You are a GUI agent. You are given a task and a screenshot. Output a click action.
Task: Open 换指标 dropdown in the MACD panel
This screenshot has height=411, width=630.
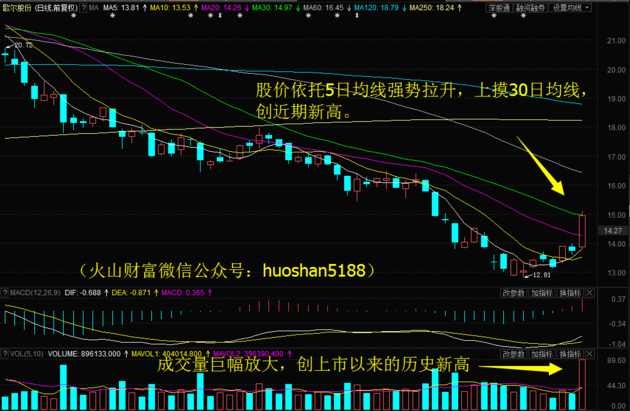click(569, 293)
